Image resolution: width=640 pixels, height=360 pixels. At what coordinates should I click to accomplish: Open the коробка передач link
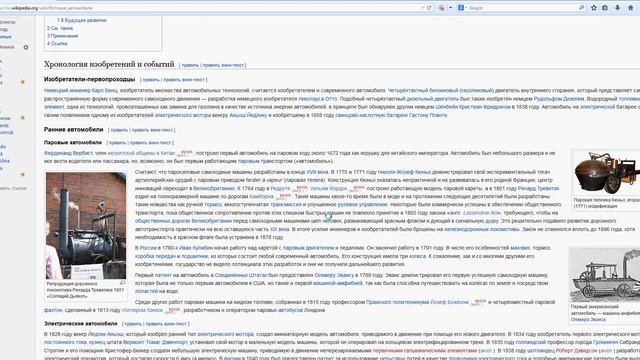click(x=156, y=256)
